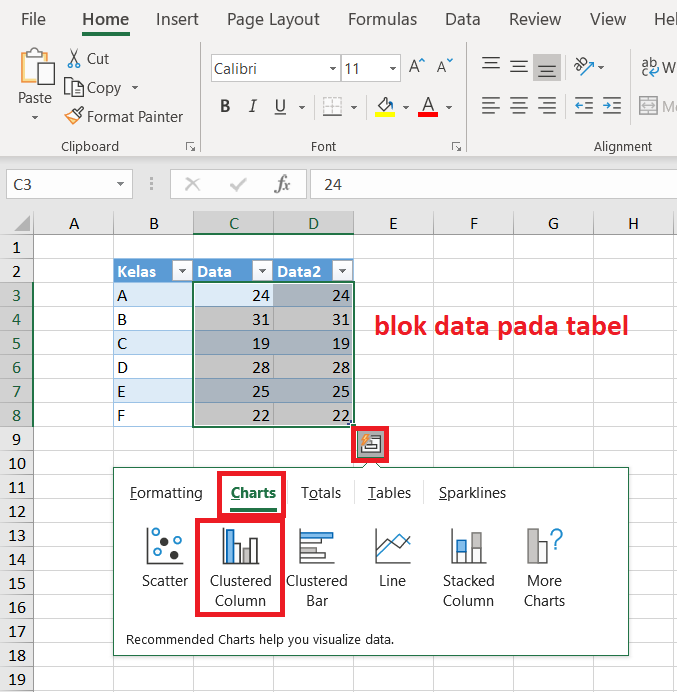Choose the Scatter chart icon

pyautogui.click(x=165, y=546)
